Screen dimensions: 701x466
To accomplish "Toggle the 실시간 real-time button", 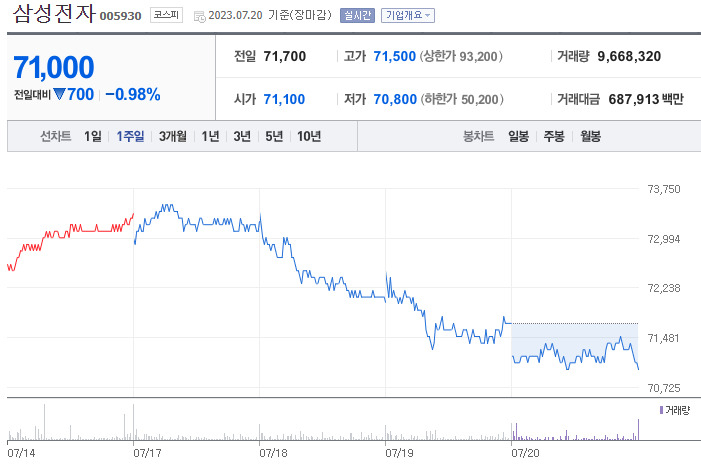I will 357,16.
